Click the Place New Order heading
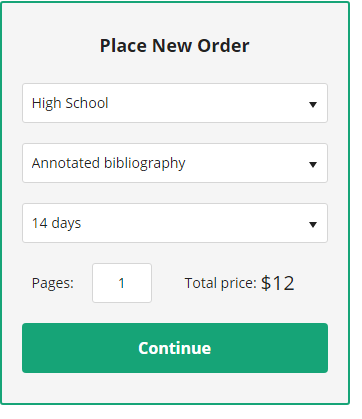Image resolution: width=362 pixels, height=419 pixels. (x=175, y=46)
